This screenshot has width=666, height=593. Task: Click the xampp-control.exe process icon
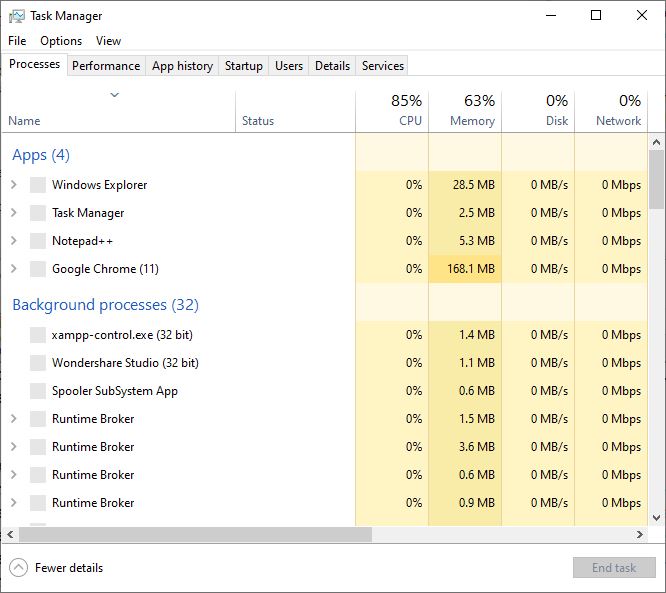point(38,335)
